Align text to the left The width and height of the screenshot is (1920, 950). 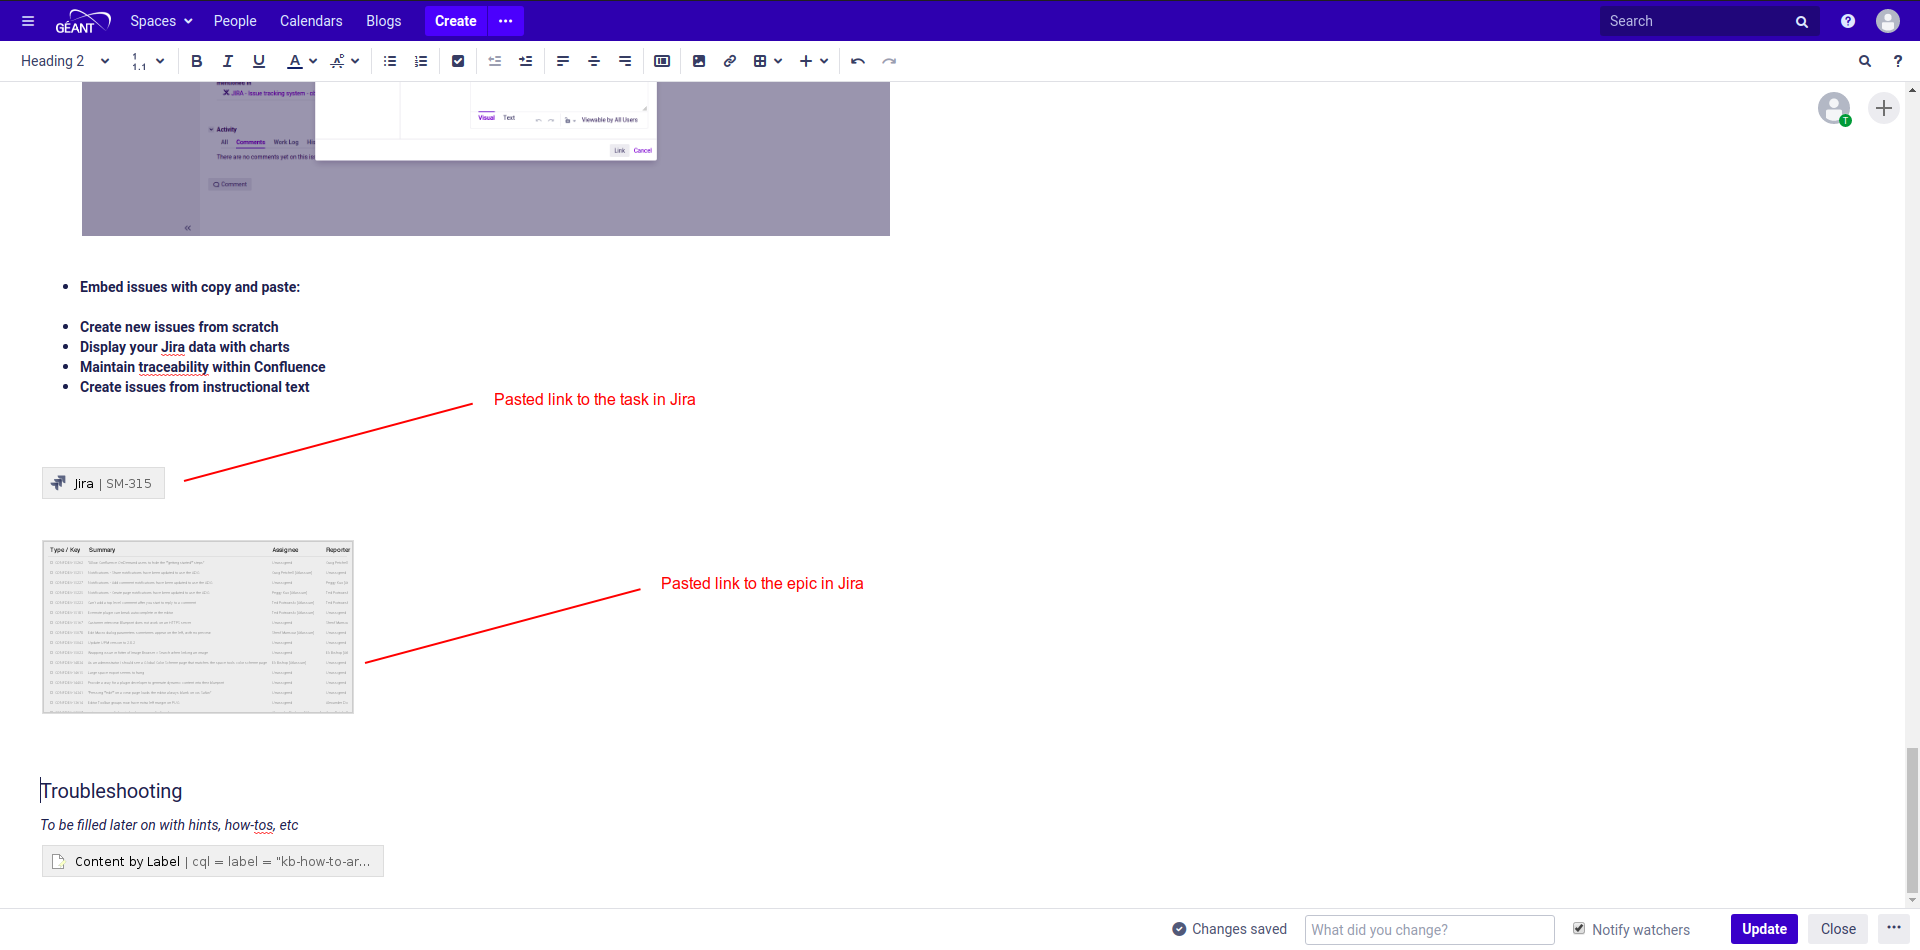point(563,61)
